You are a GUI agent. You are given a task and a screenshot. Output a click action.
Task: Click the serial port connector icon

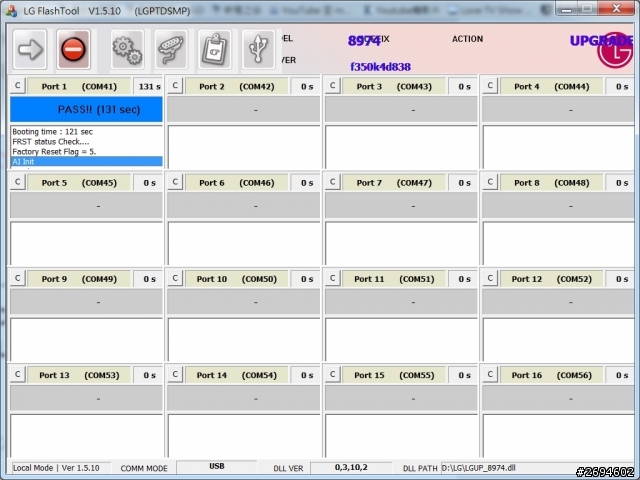pos(171,49)
